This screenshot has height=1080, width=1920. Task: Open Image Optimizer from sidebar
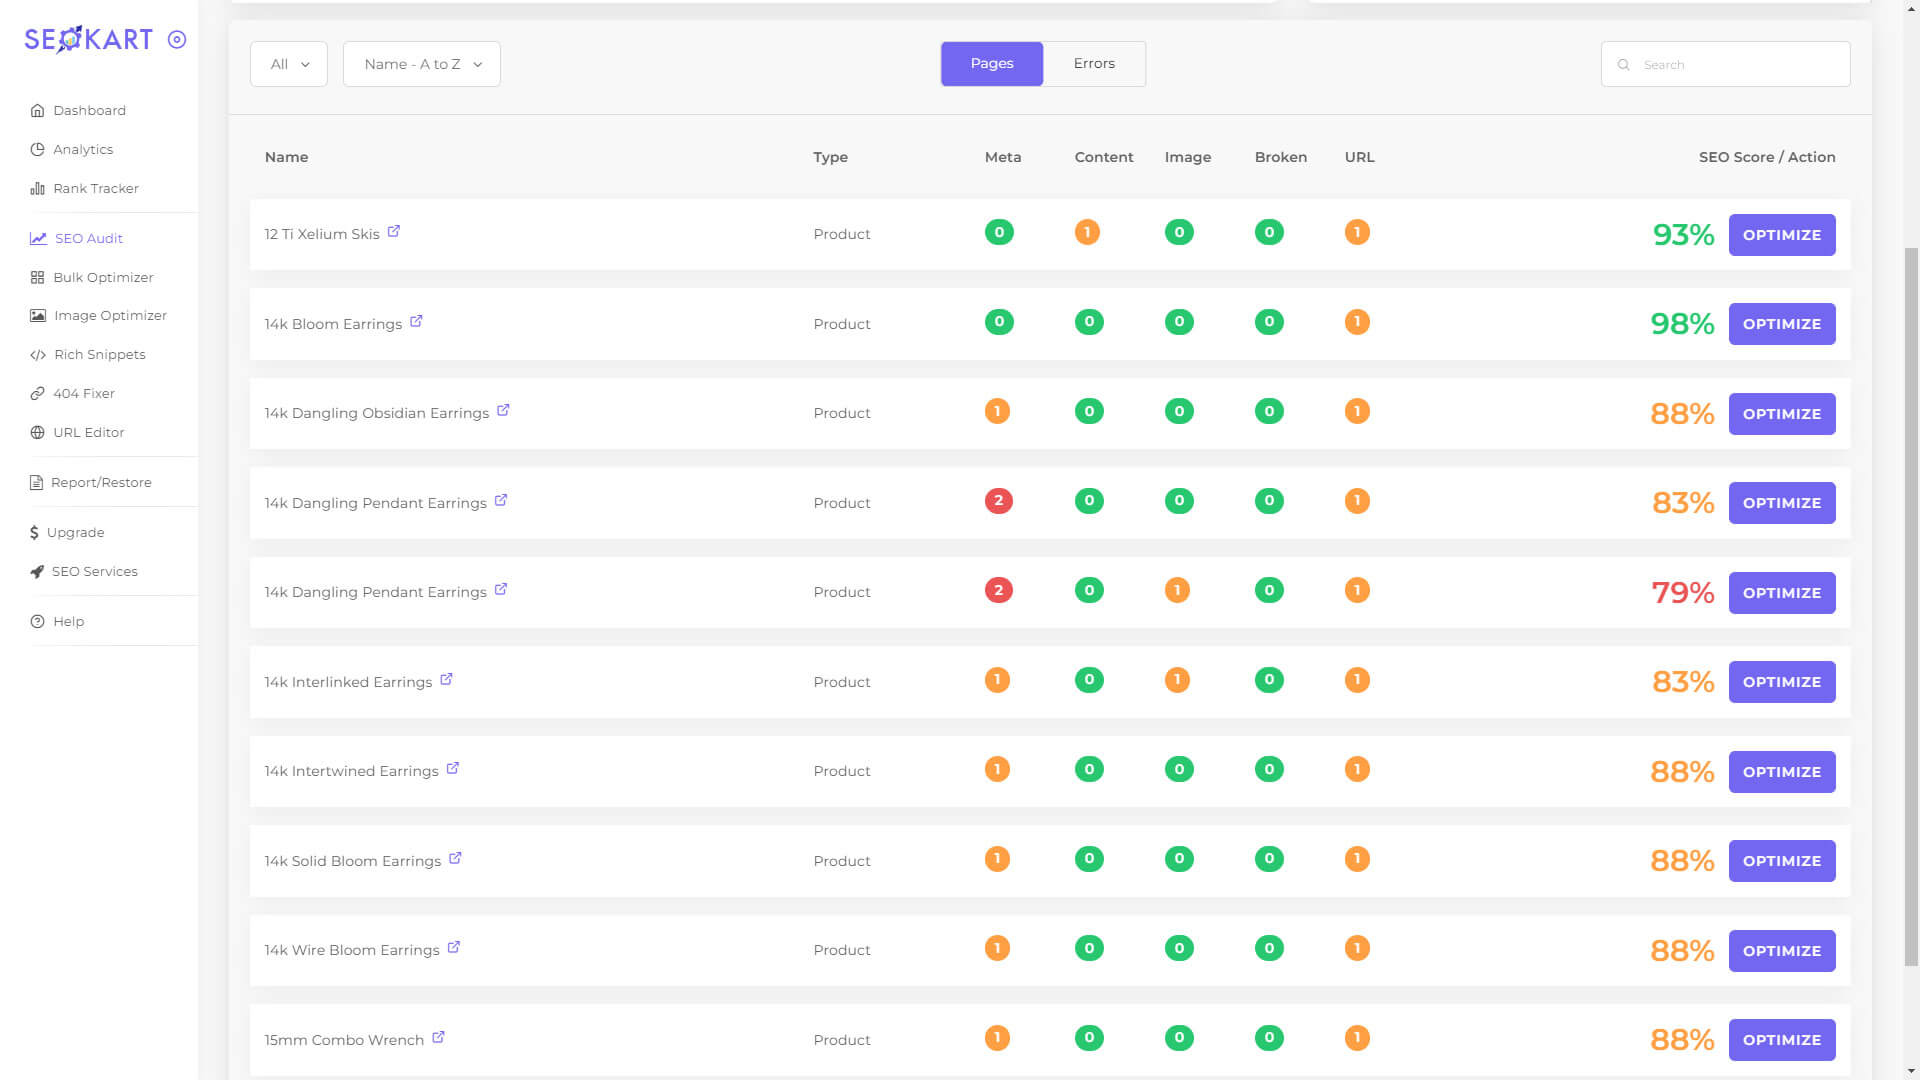110,315
